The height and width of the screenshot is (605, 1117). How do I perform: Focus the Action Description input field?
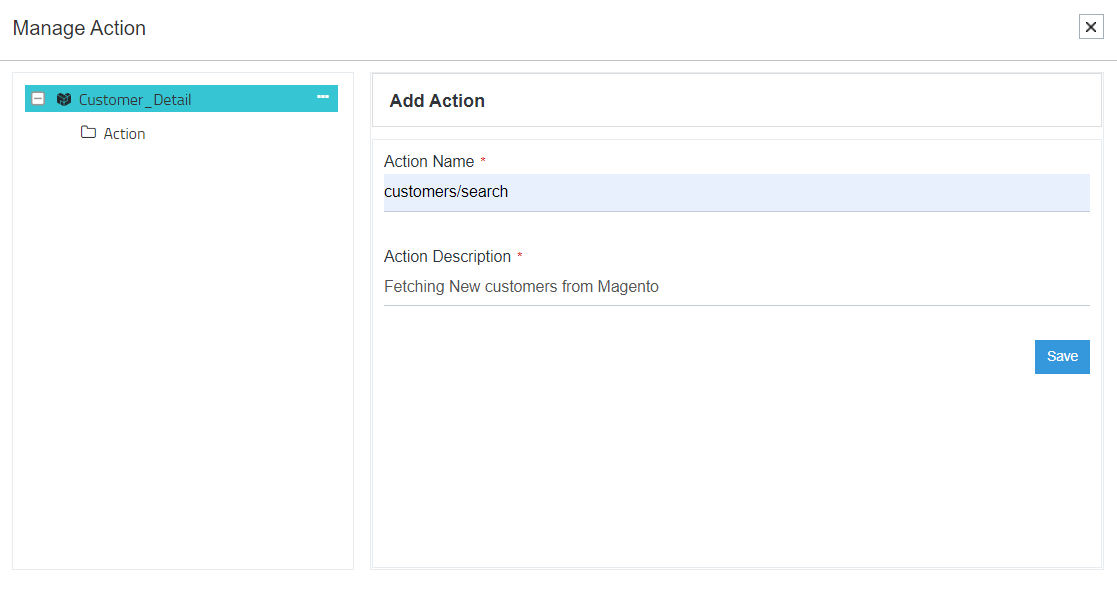(x=736, y=287)
